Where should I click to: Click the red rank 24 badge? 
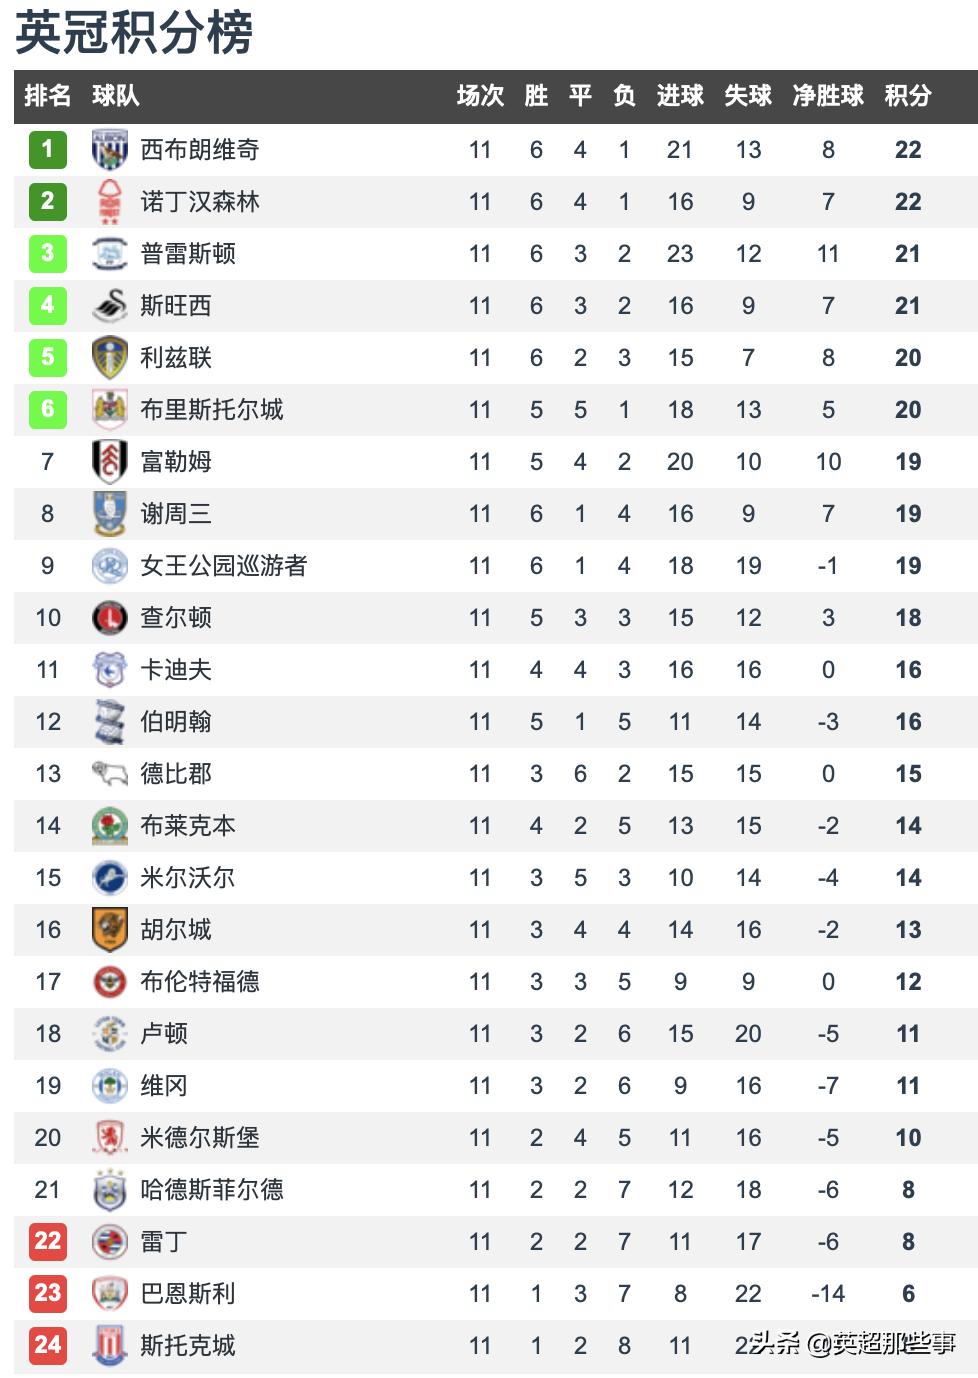click(x=48, y=1345)
